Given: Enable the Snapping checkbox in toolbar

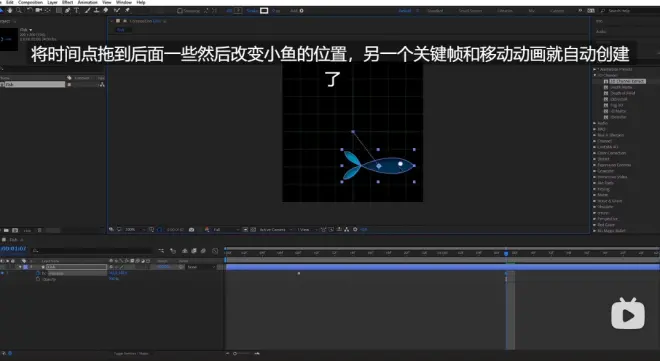Looking at the screenshot, I should [180, 11].
